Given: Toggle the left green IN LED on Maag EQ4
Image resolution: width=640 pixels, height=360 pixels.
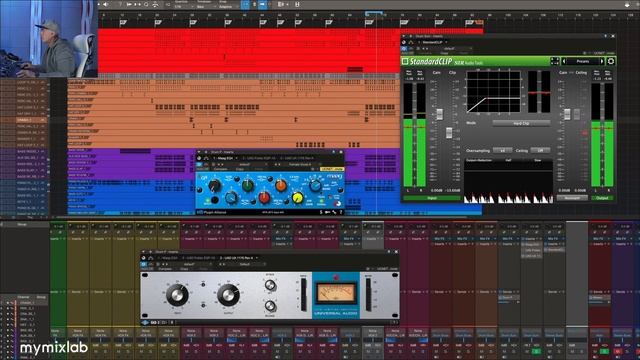Looking at the screenshot, I should click(x=208, y=200).
